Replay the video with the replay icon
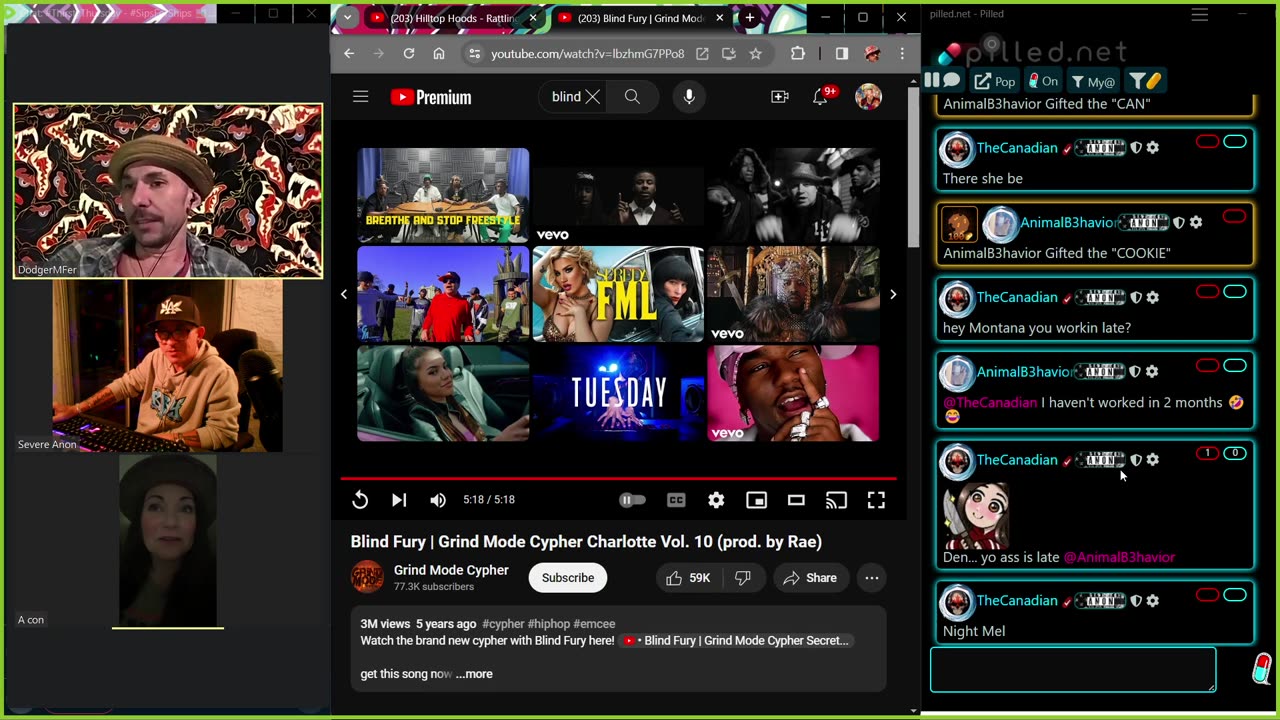The width and height of the screenshot is (1280, 720). (x=360, y=500)
